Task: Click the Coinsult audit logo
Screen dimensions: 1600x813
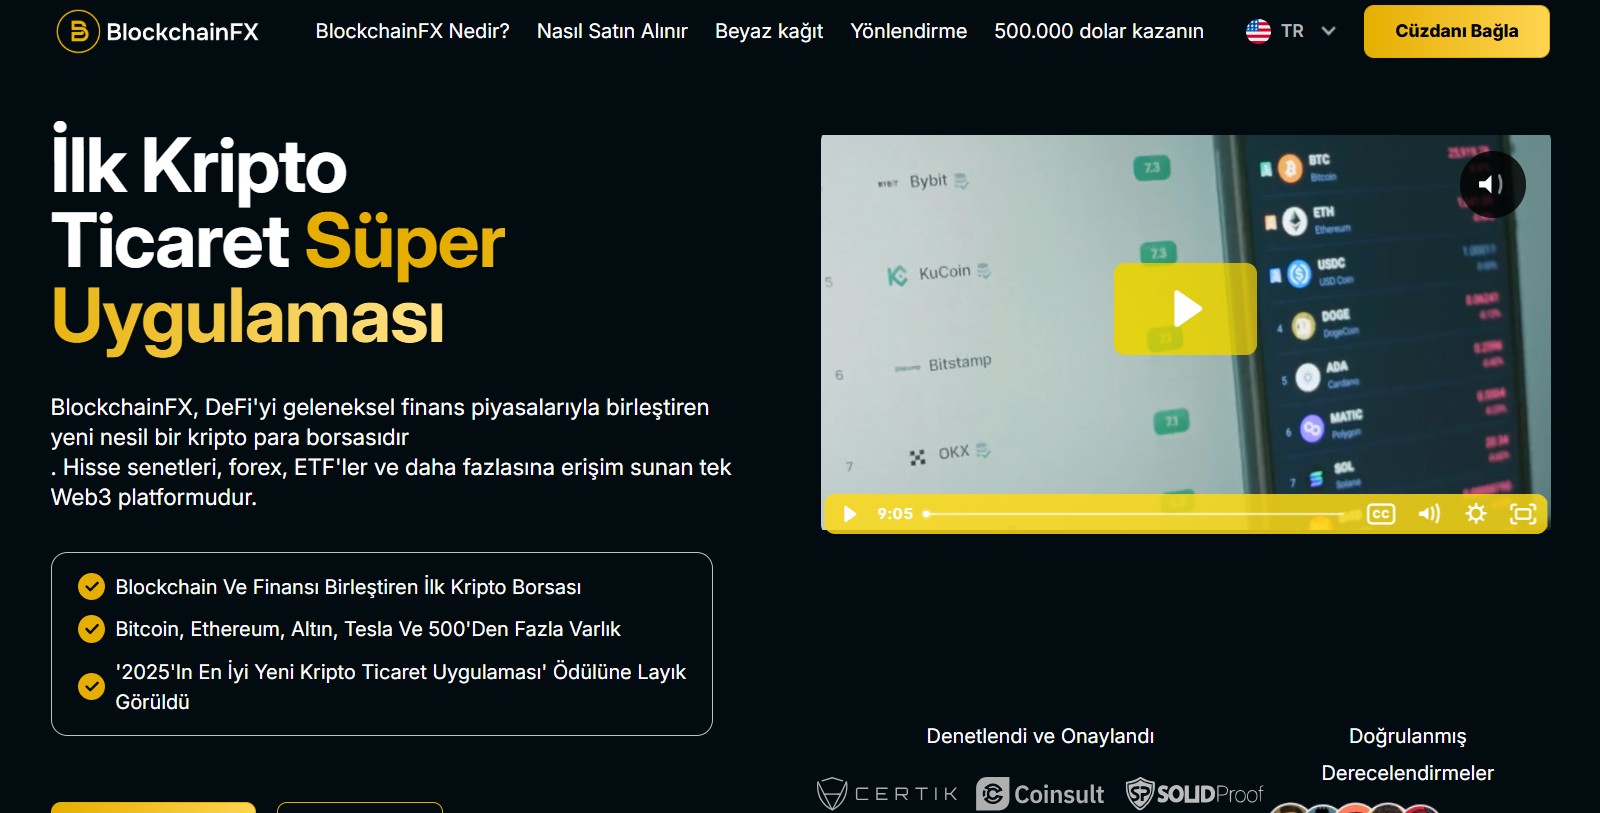Action: tap(1040, 794)
